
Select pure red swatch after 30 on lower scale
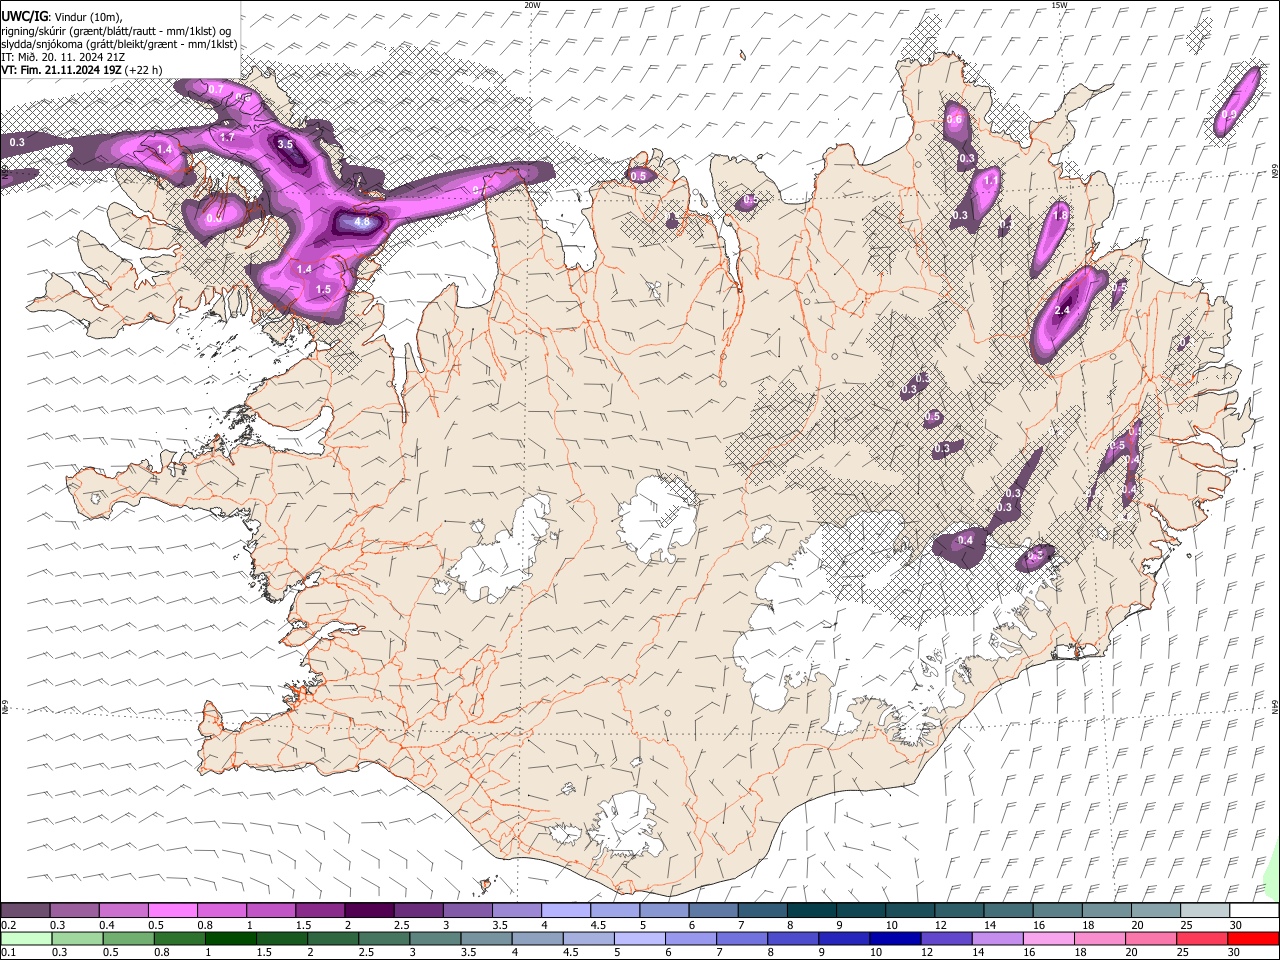click(1253, 938)
